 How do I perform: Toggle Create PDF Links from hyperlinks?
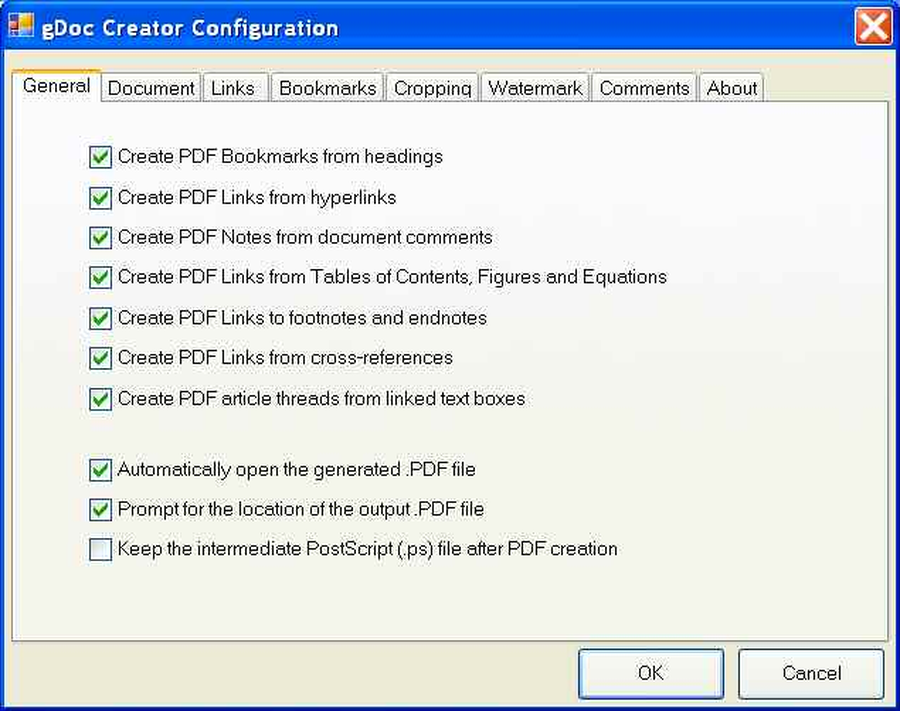pyautogui.click(x=100, y=198)
